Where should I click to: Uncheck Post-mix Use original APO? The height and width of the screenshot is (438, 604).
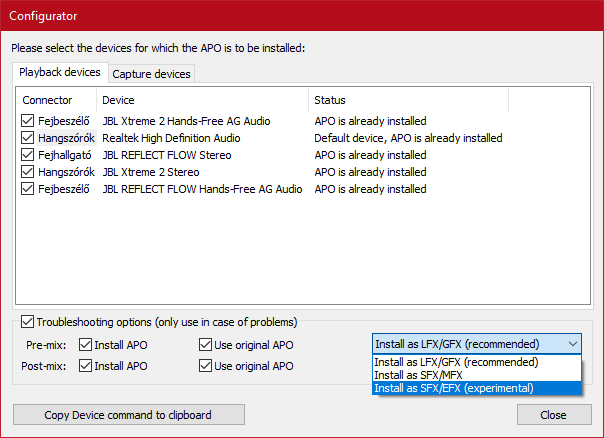point(206,366)
